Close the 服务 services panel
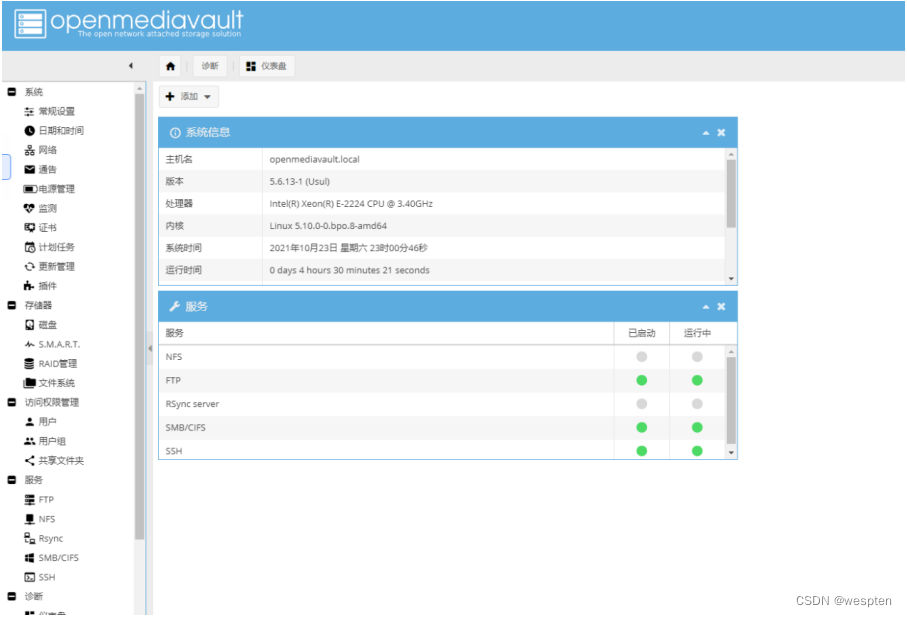This screenshot has height=617, width=907. pos(721,307)
